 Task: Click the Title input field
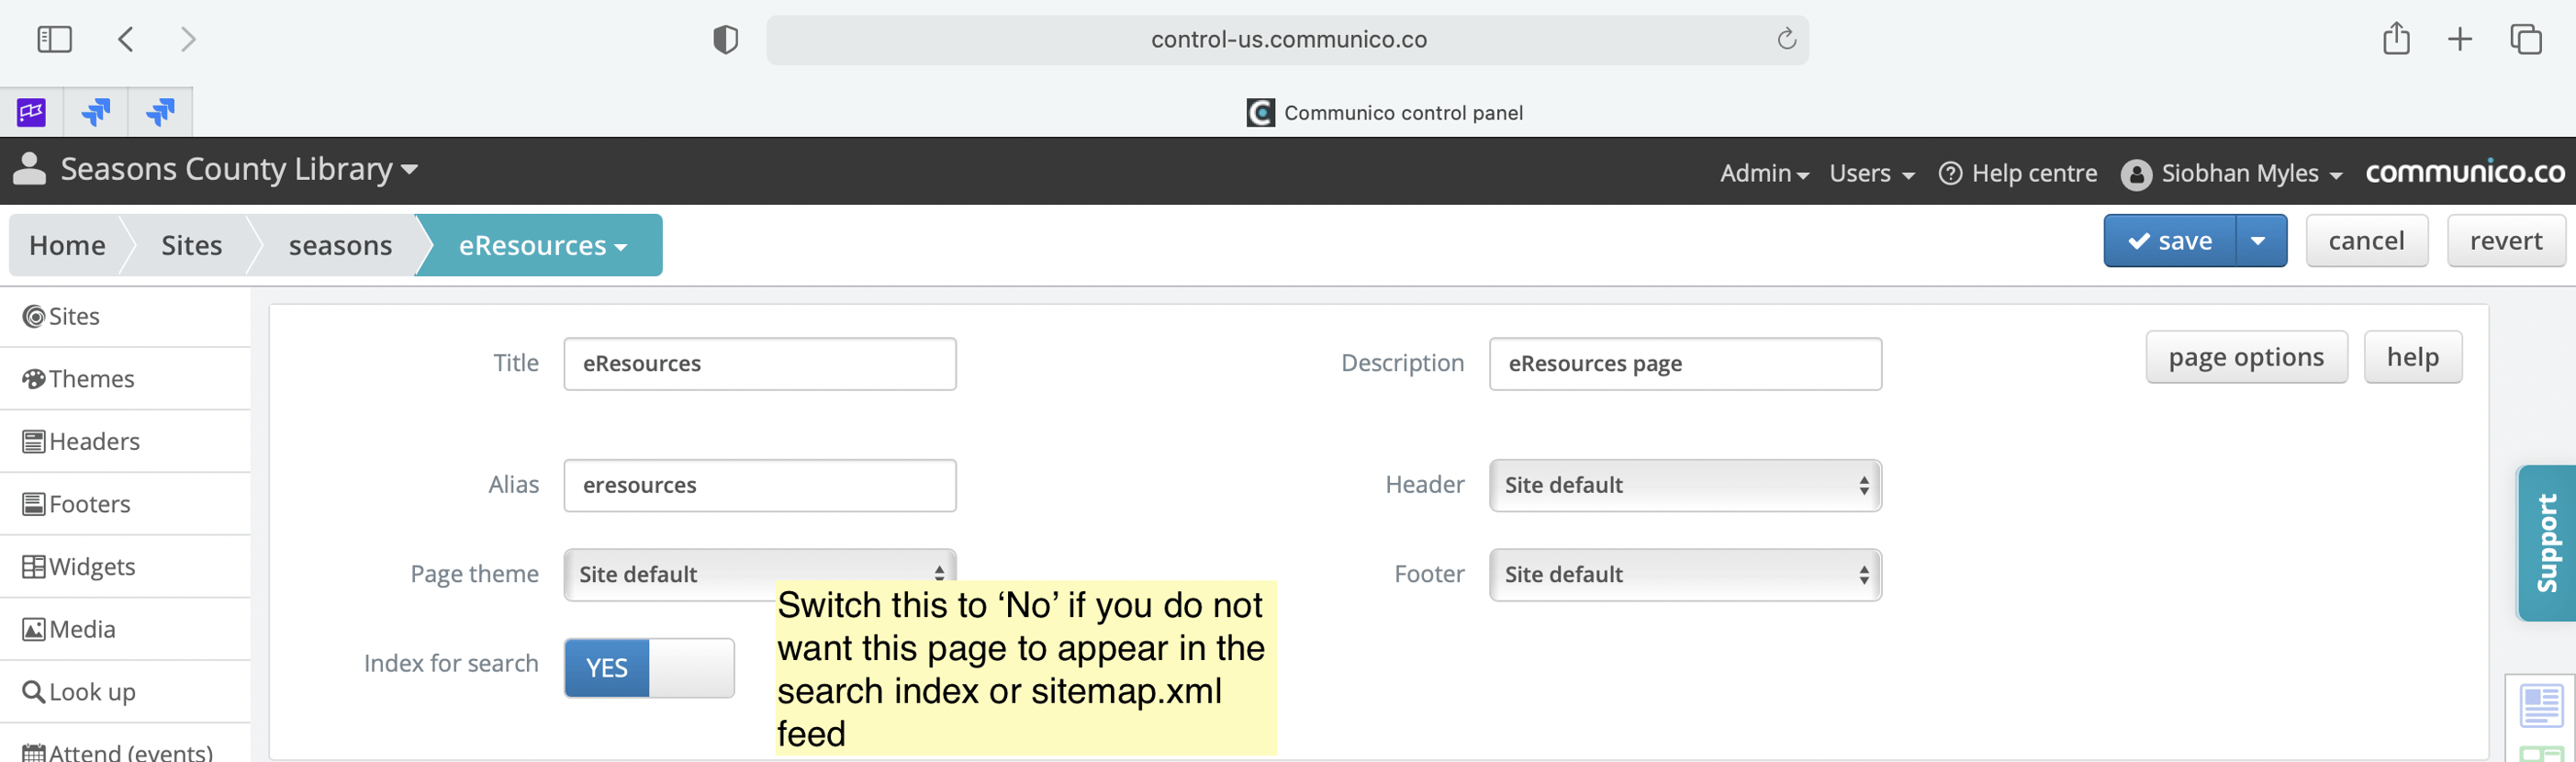760,364
